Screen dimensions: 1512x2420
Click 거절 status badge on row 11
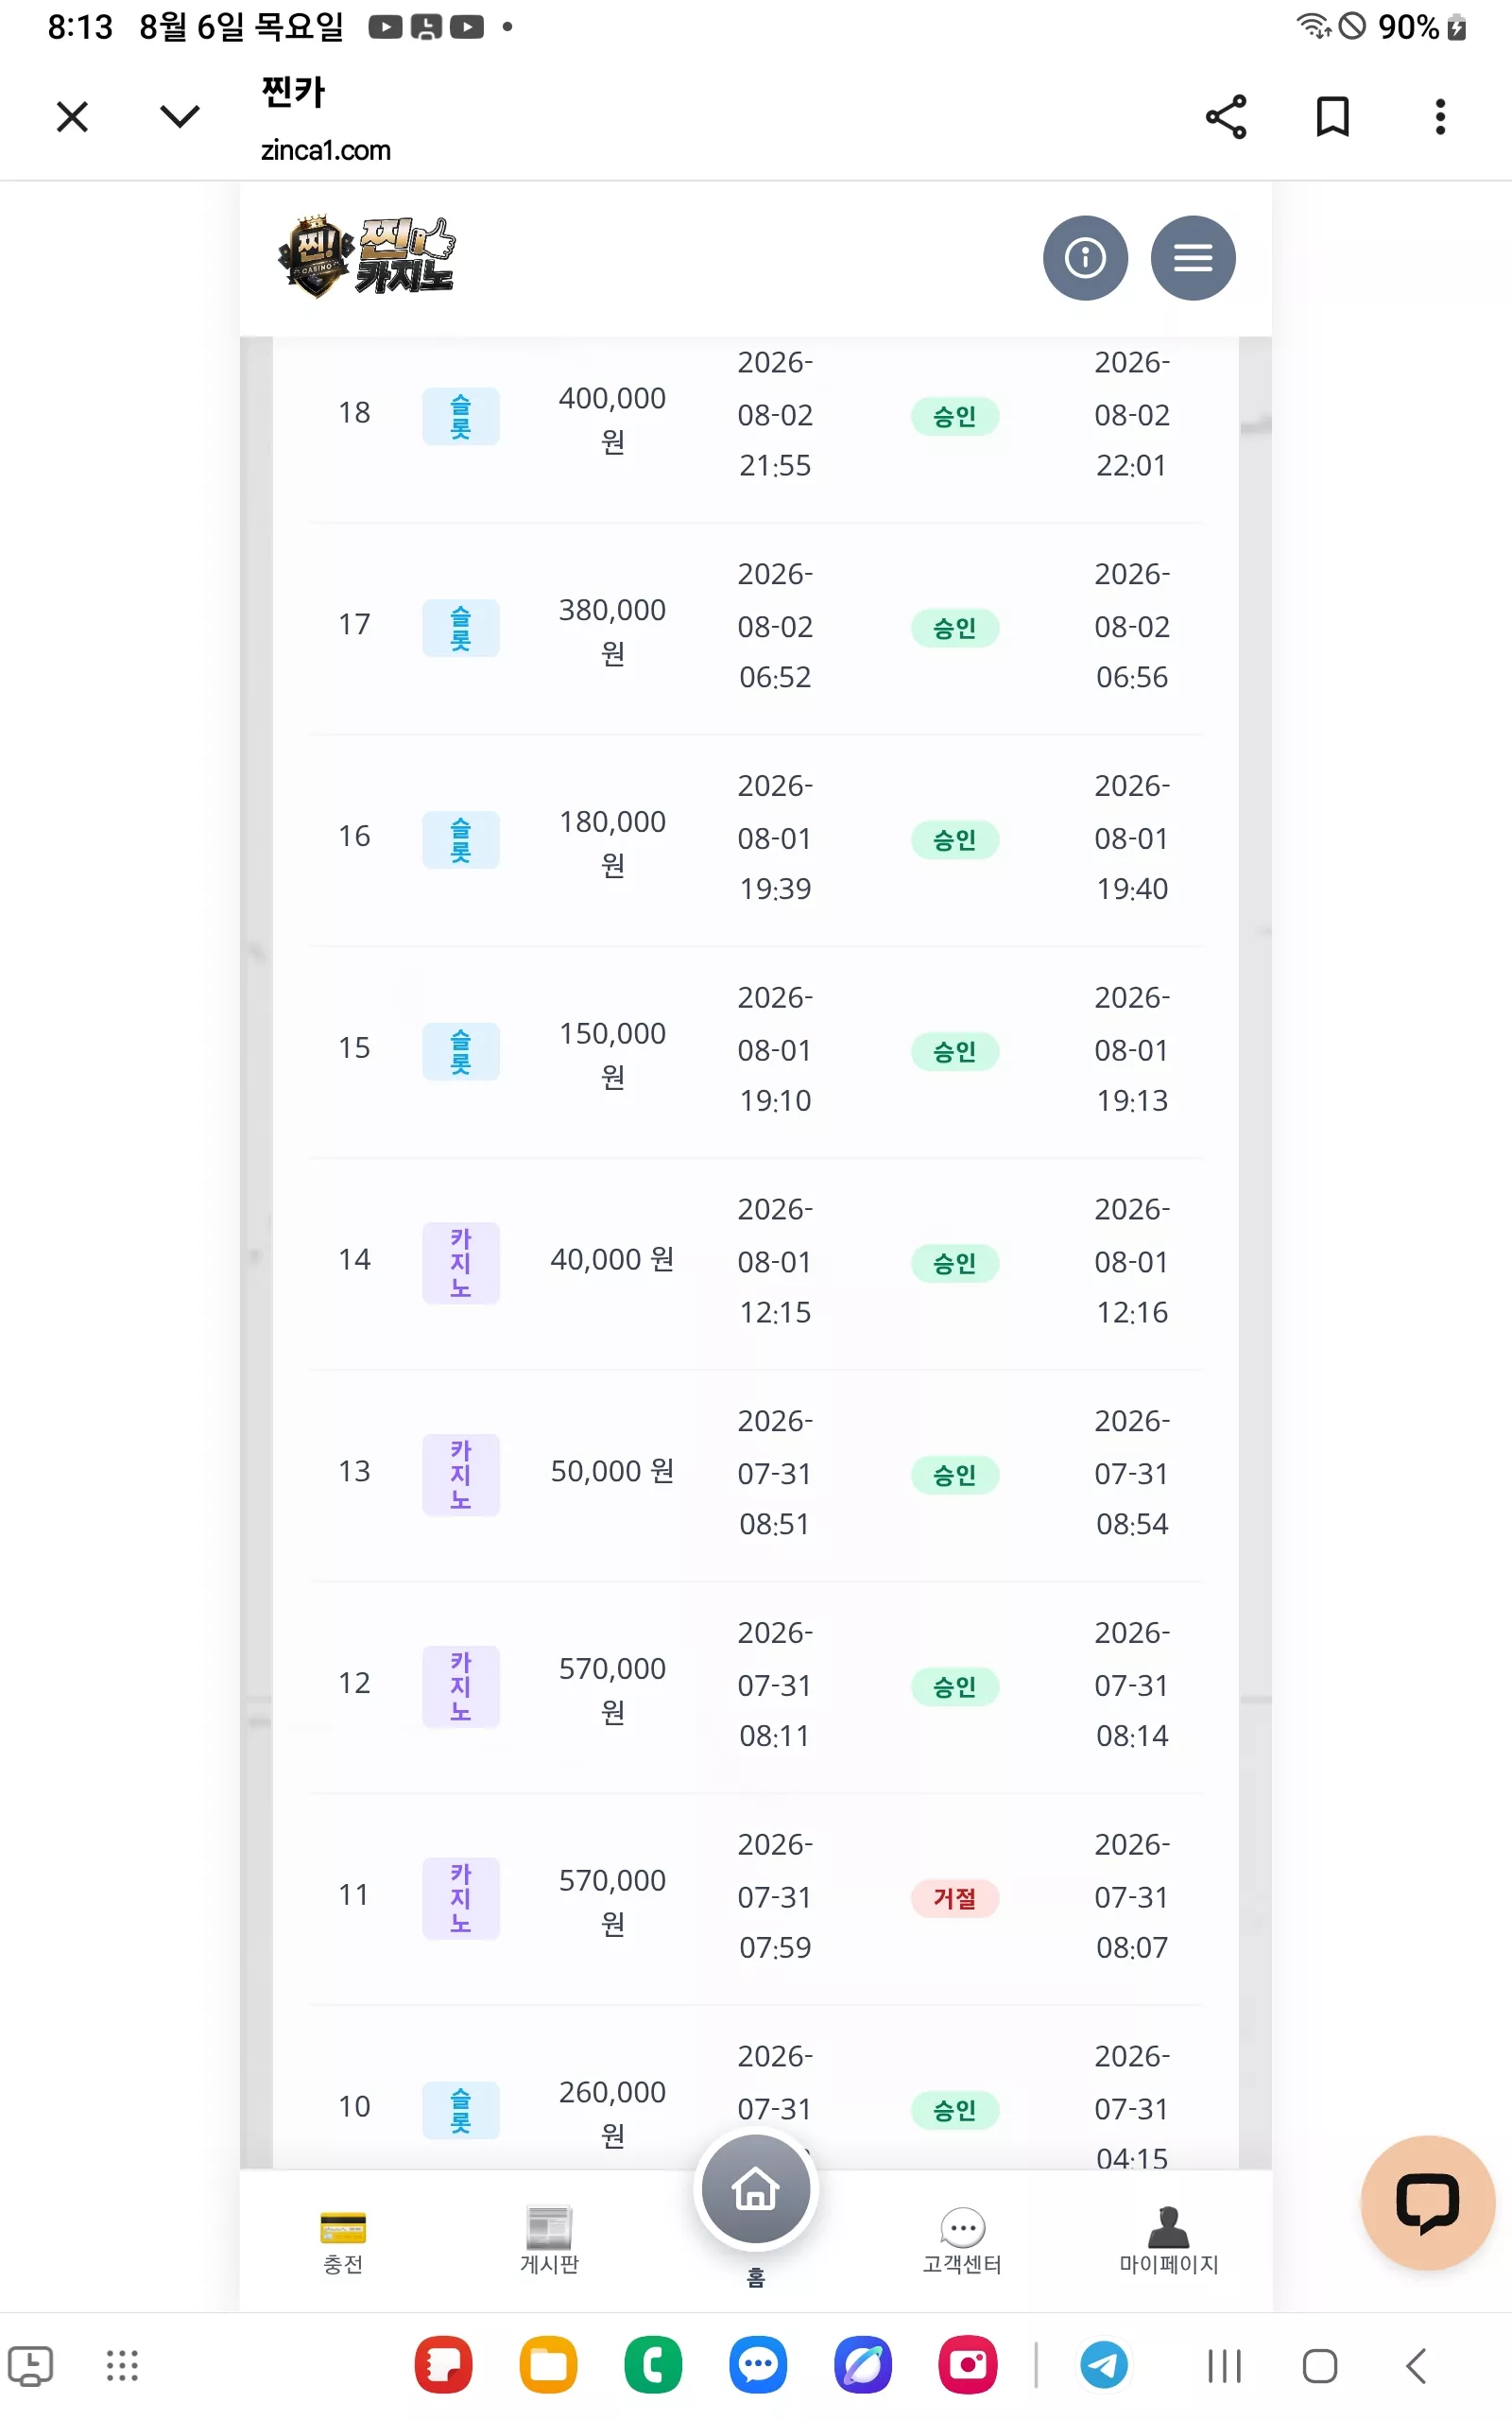955,1897
